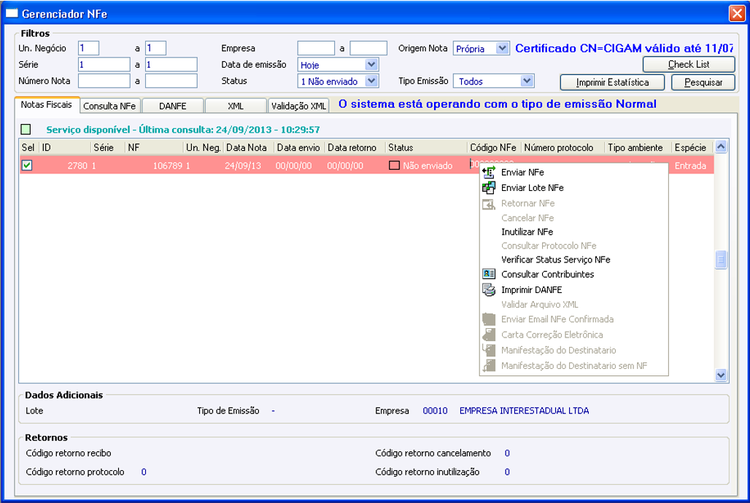Expand the Data de emissão dropdown
The image size is (750, 503).
coord(371,65)
